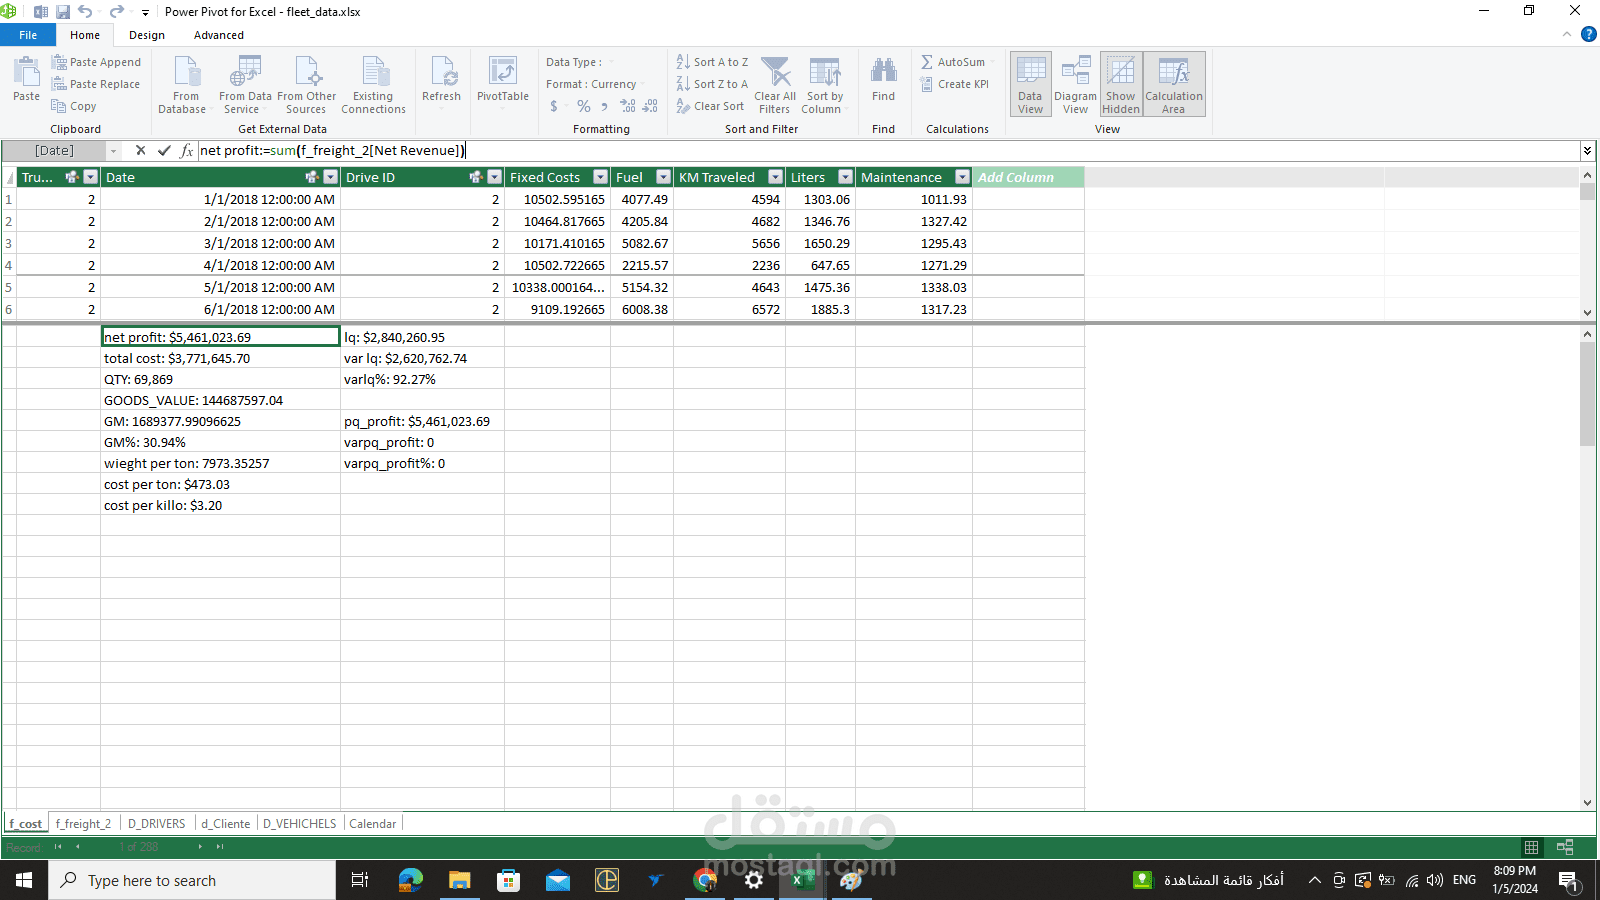Image resolution: width=1600 pixels, height=900 pixels.
Task: Clear All Filters
Action: [x=775, y=85]
